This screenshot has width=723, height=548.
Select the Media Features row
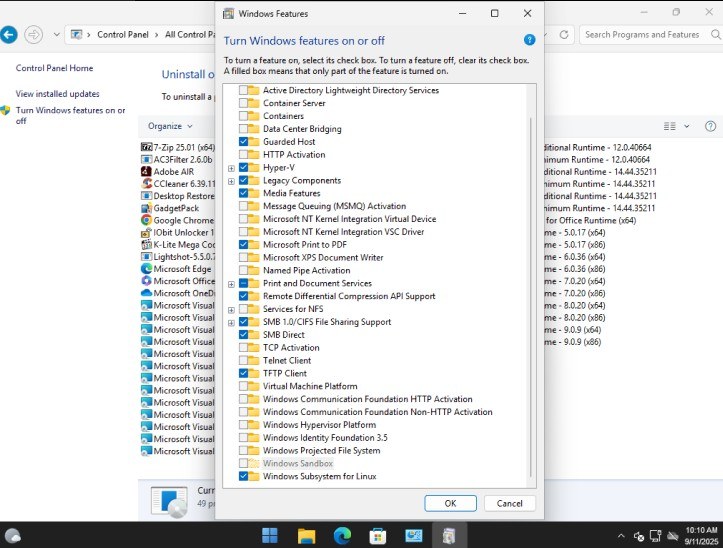point(291,193)
